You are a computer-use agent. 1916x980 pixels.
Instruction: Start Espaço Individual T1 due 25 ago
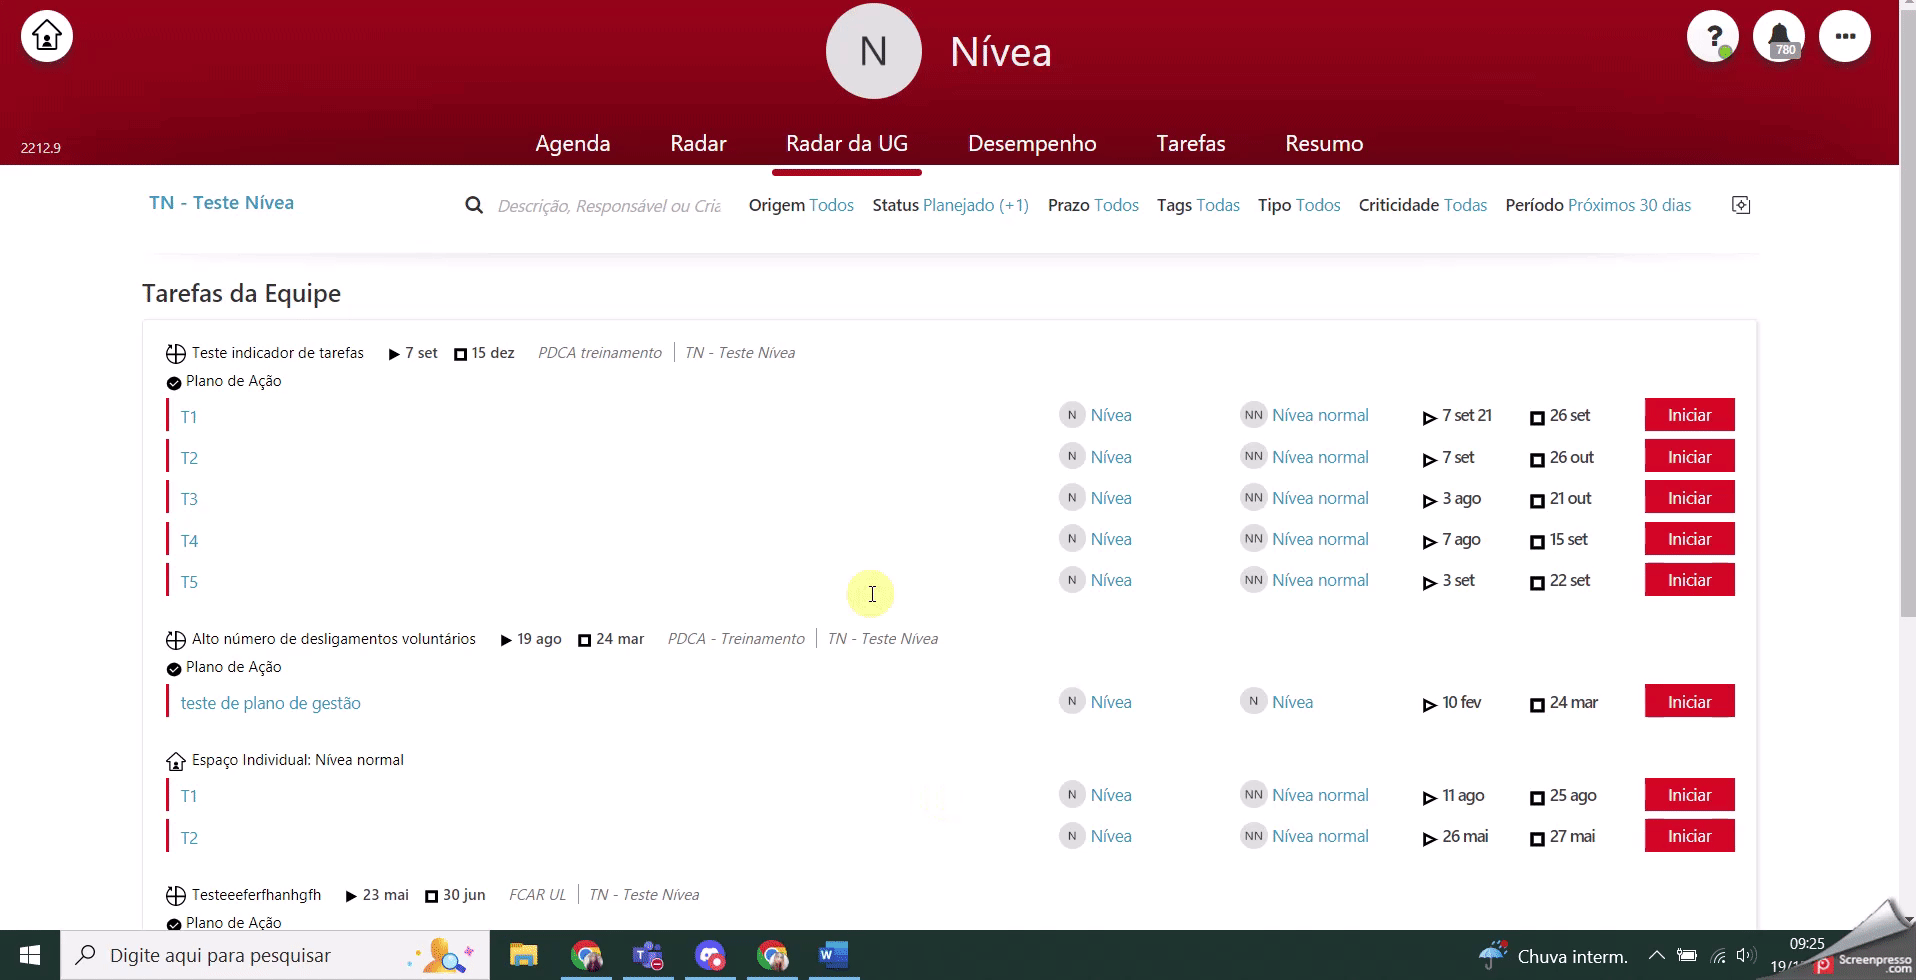(1689, 795)
